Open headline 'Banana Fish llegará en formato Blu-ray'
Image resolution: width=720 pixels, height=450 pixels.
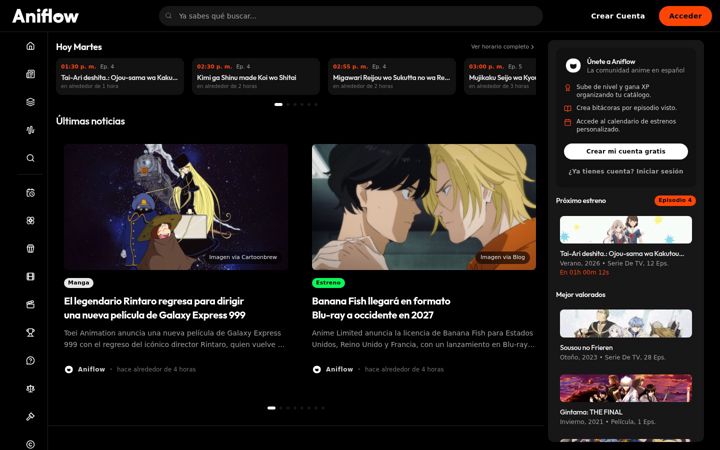[x=381, y=308]
